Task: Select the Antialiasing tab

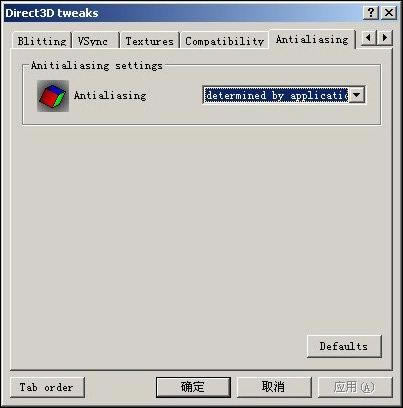Action: coord(312,40)
